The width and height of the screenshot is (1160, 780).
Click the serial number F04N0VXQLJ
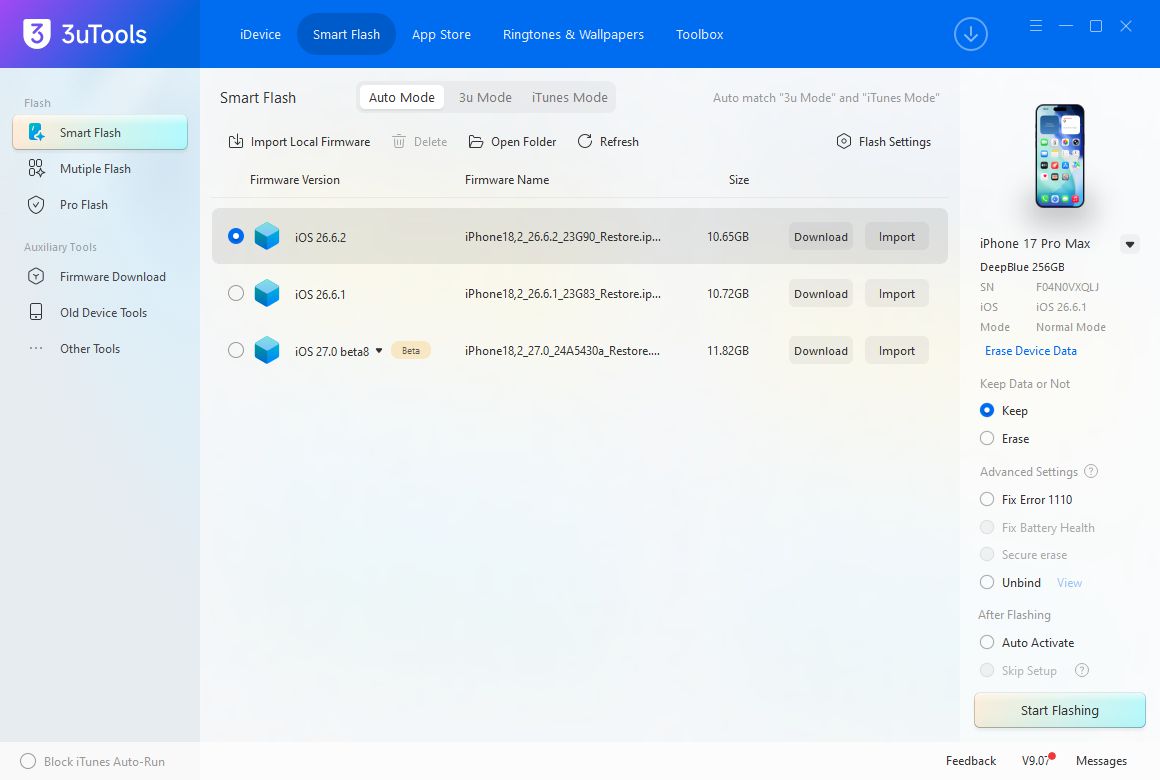coord(1067,287)
